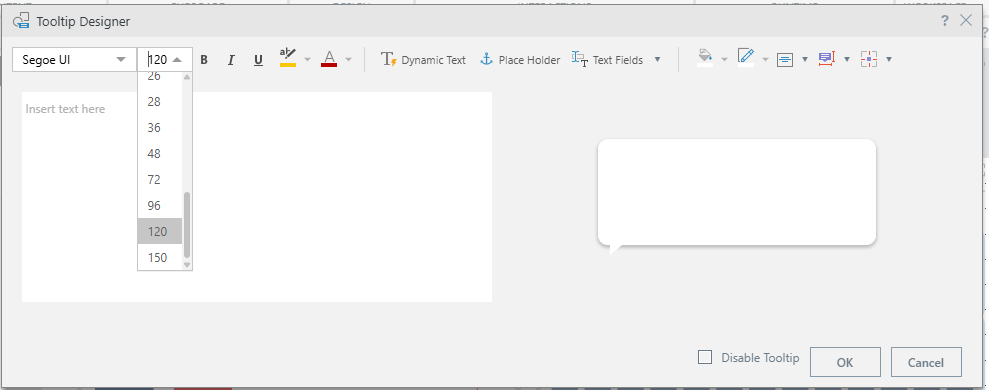Click the Tooltip Designer title icon

click(21, 21)
